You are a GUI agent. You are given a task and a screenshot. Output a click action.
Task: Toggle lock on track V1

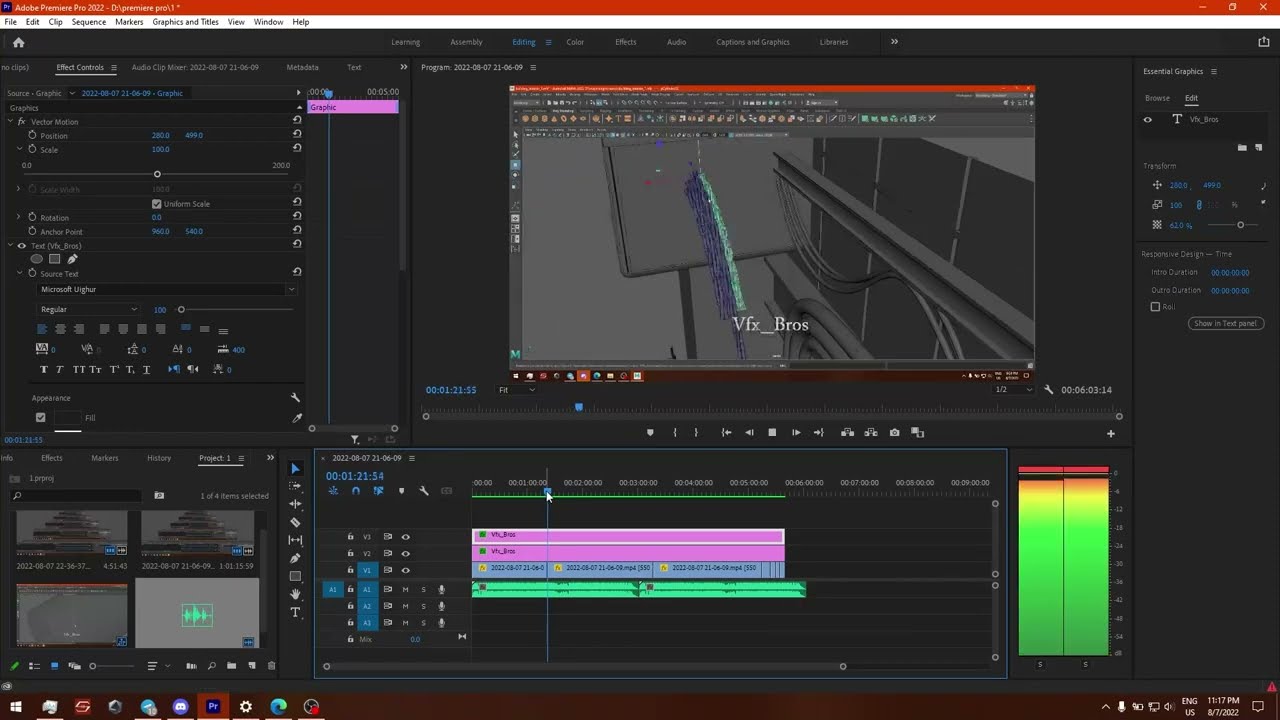pos(350,570)
